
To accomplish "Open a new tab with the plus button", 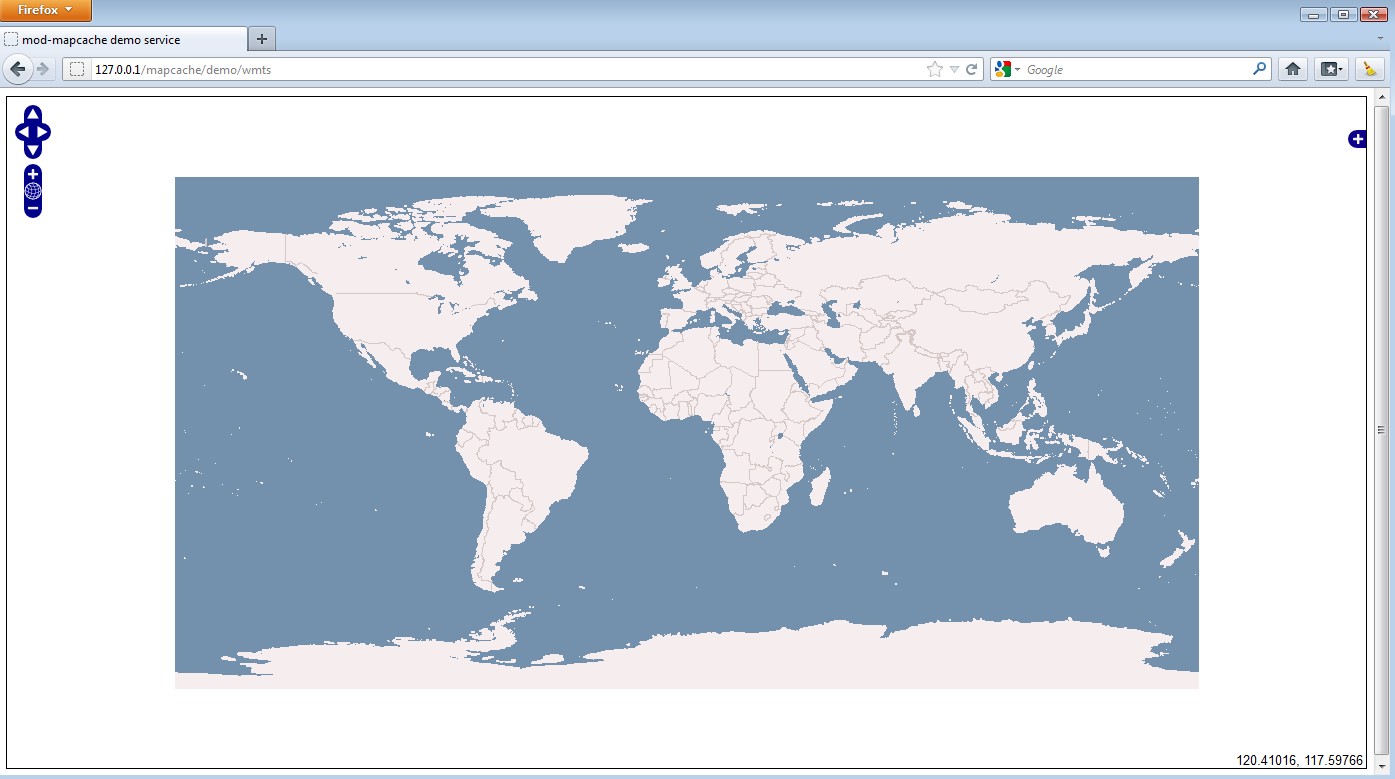I will tap(262, 39).
